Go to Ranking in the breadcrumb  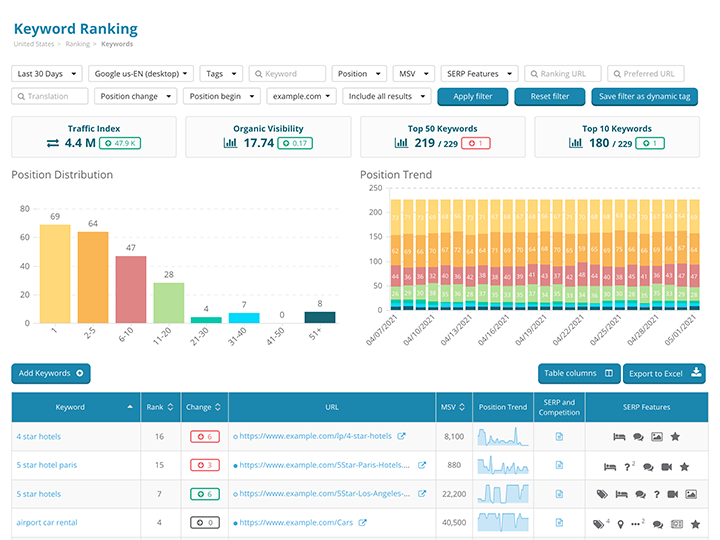tap(79, 44)
